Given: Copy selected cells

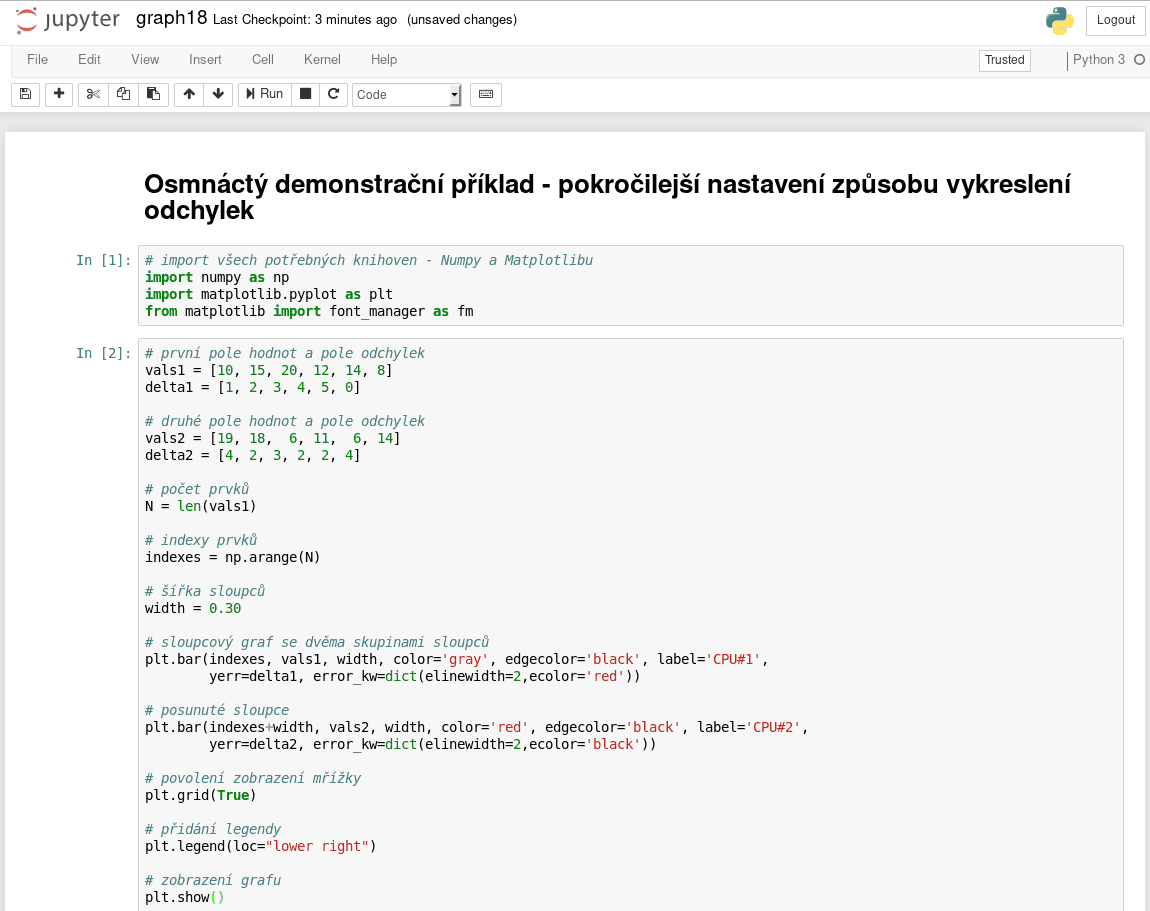Looking at the screenshot, I should pos(123,94).
